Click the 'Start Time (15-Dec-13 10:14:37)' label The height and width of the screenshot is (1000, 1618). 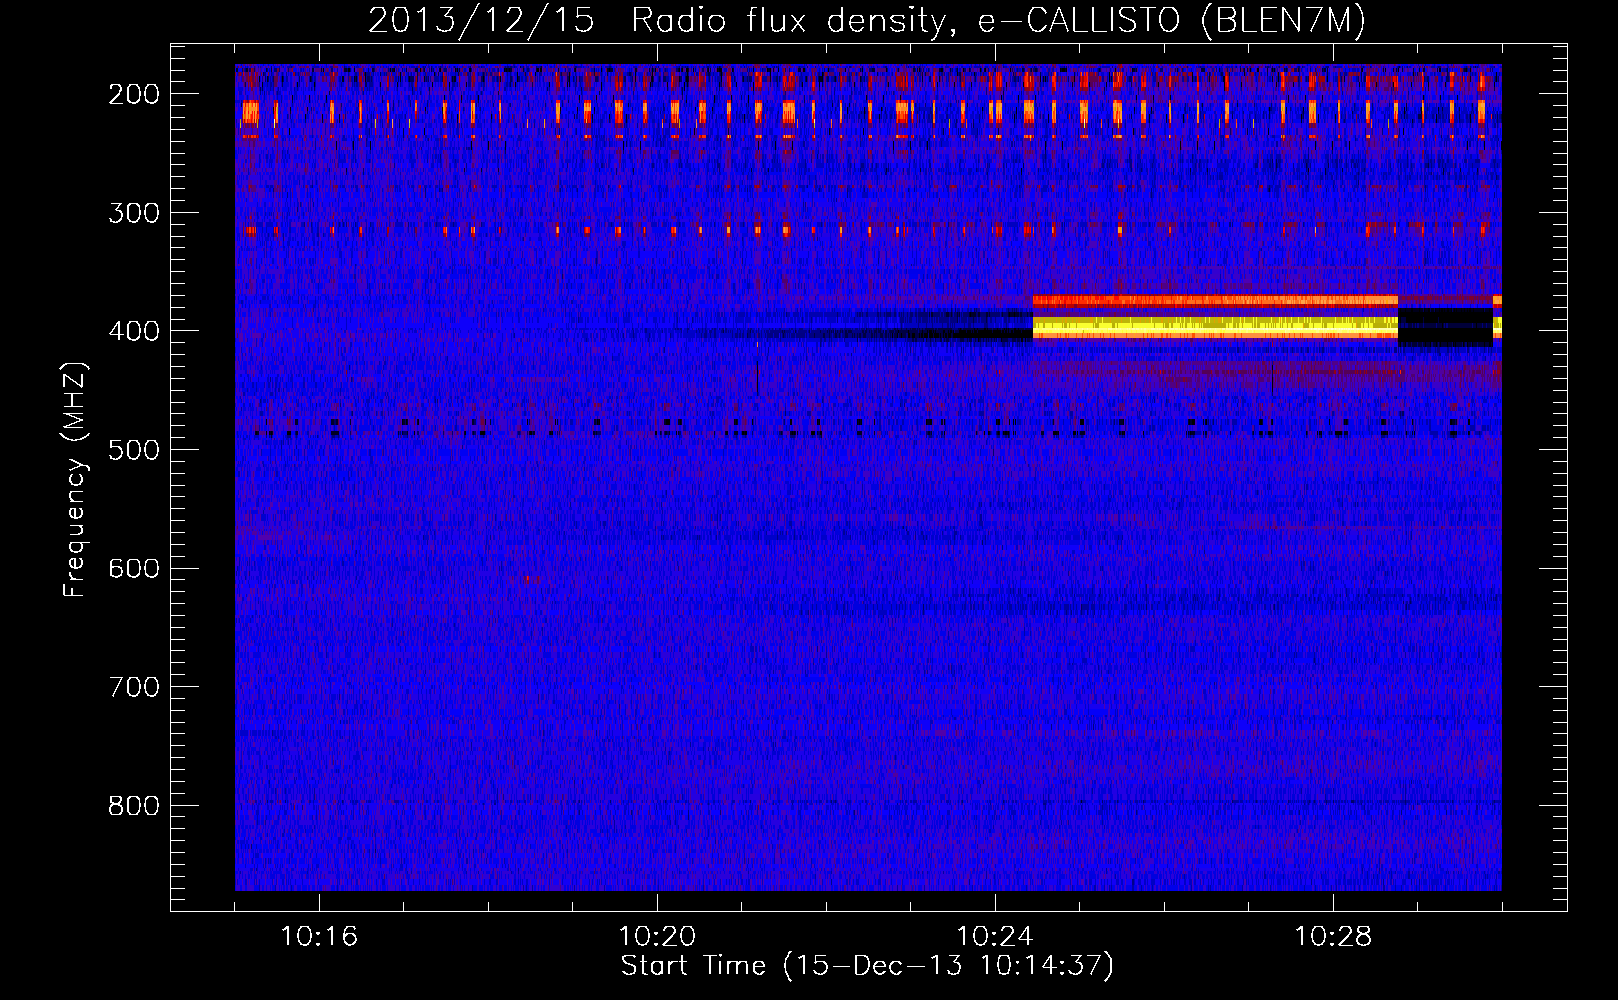coord(867,966)
